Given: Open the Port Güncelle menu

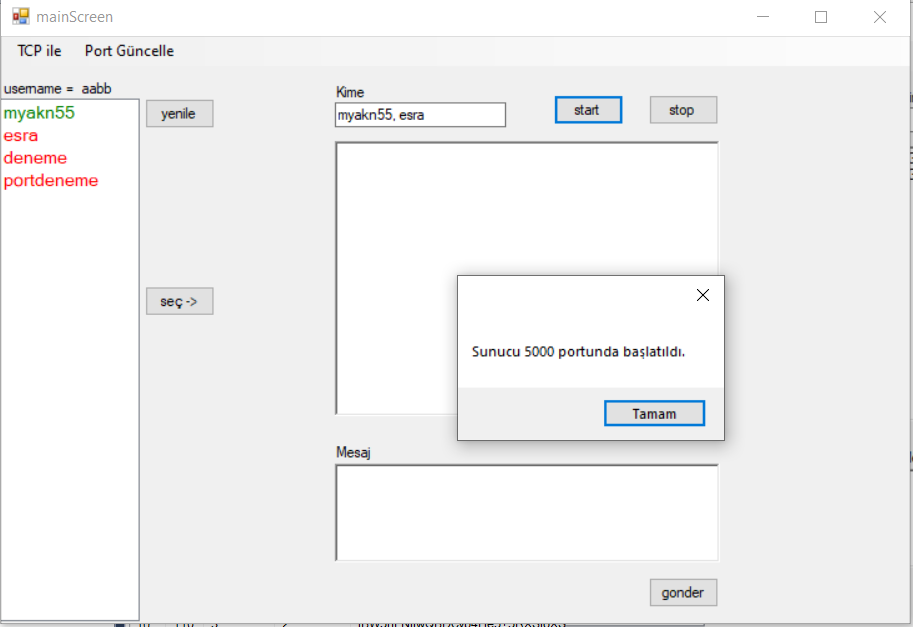Looking at the screenshot, I should (x=129, y=51).
